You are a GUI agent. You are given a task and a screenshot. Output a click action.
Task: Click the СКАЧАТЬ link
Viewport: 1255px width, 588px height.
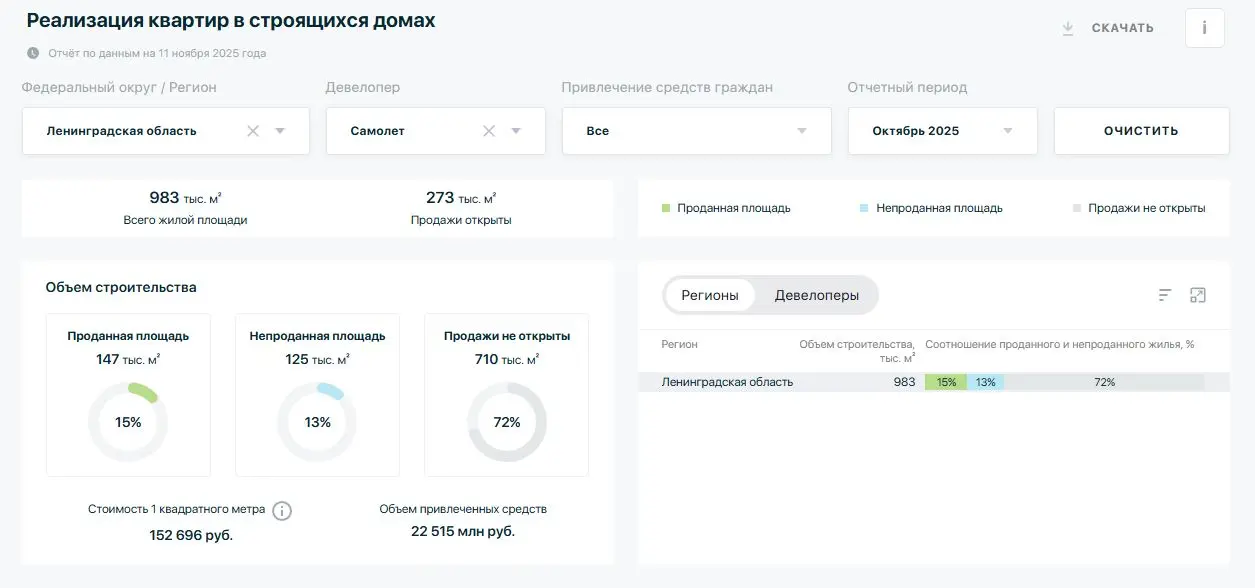pos(1122,28)
